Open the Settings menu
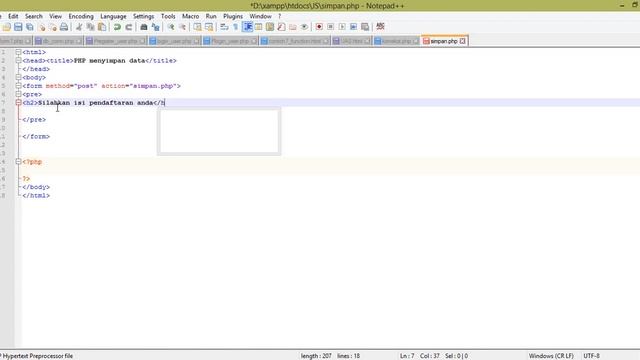 (x=143, y=16)
